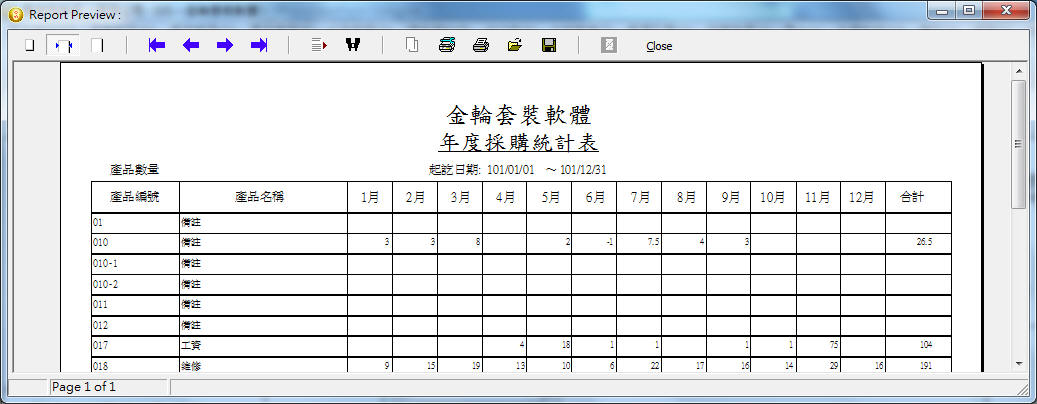Go to the first page arrow
The image size is (1037, 404).
point(157,45)
